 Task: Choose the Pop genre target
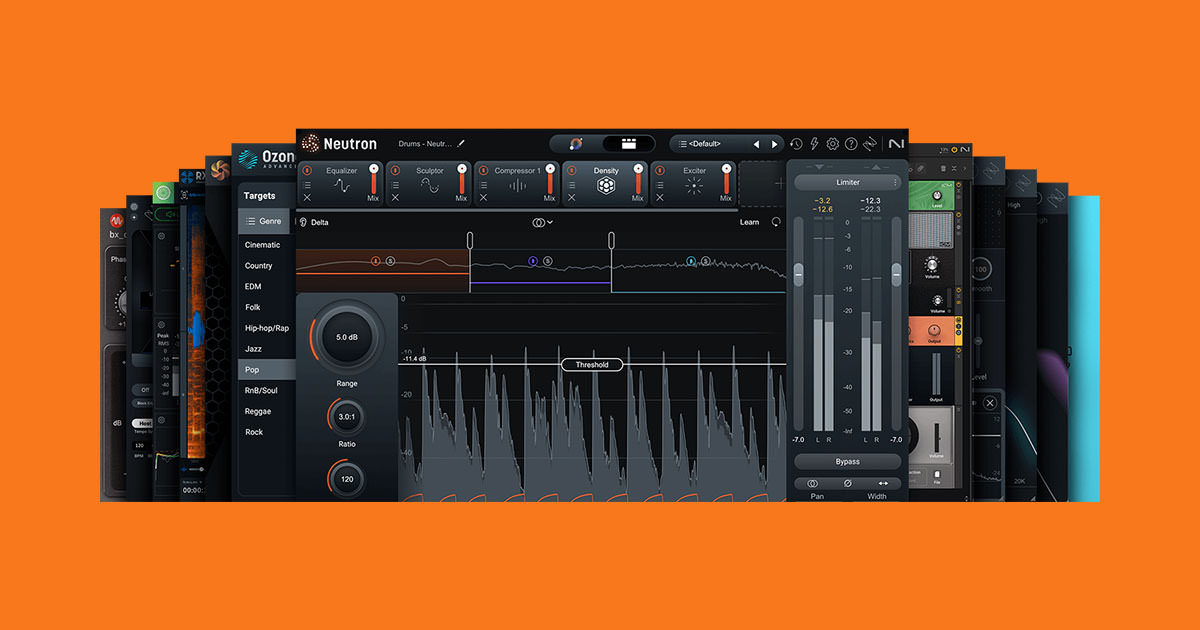[x=265, y=370]
